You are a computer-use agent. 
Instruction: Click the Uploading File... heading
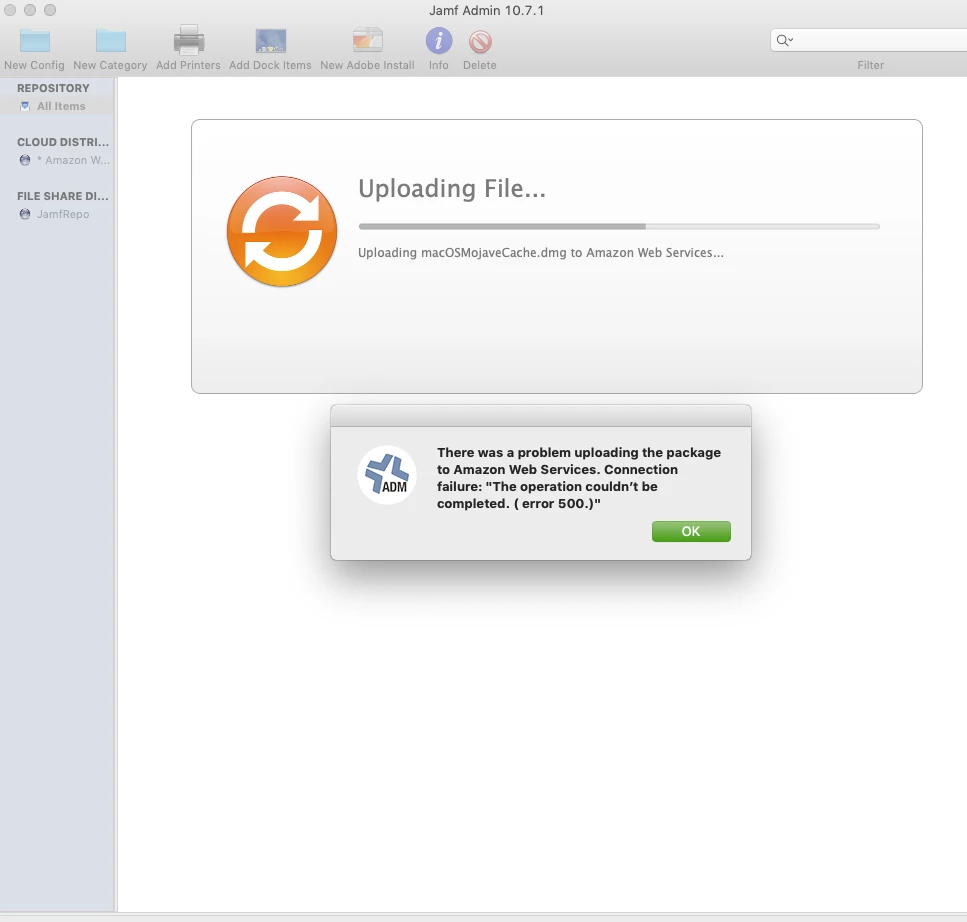[452, 189]
